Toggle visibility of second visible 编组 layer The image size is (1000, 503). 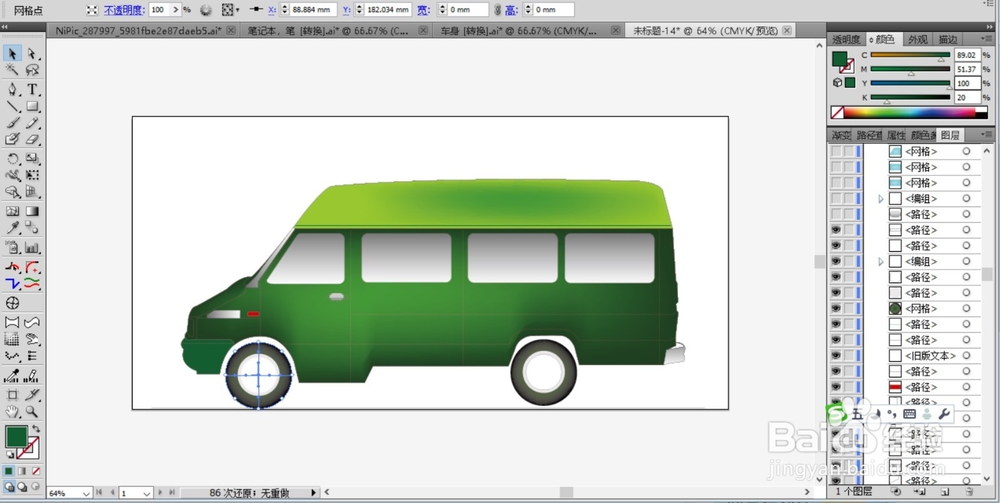[835, 261]
